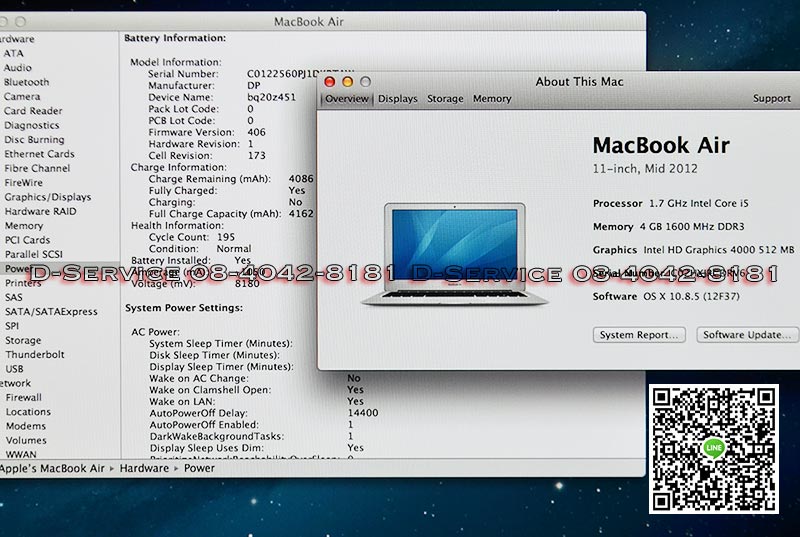This screenshot has width=800, height=537.
Task: Click Apple's MacBook Air in path bar
Action: pos(52,468)
